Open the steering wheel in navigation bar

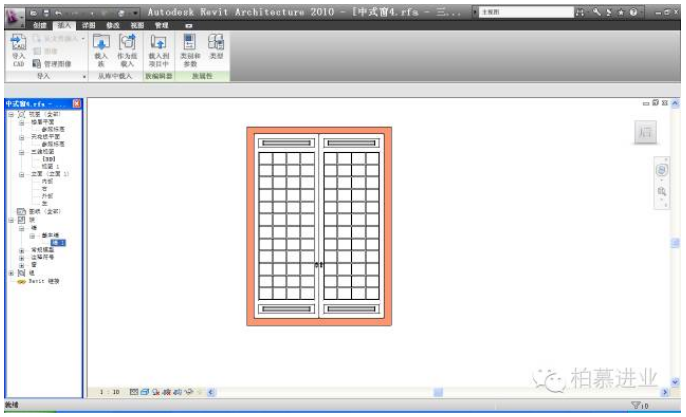(x=662, y=170)
